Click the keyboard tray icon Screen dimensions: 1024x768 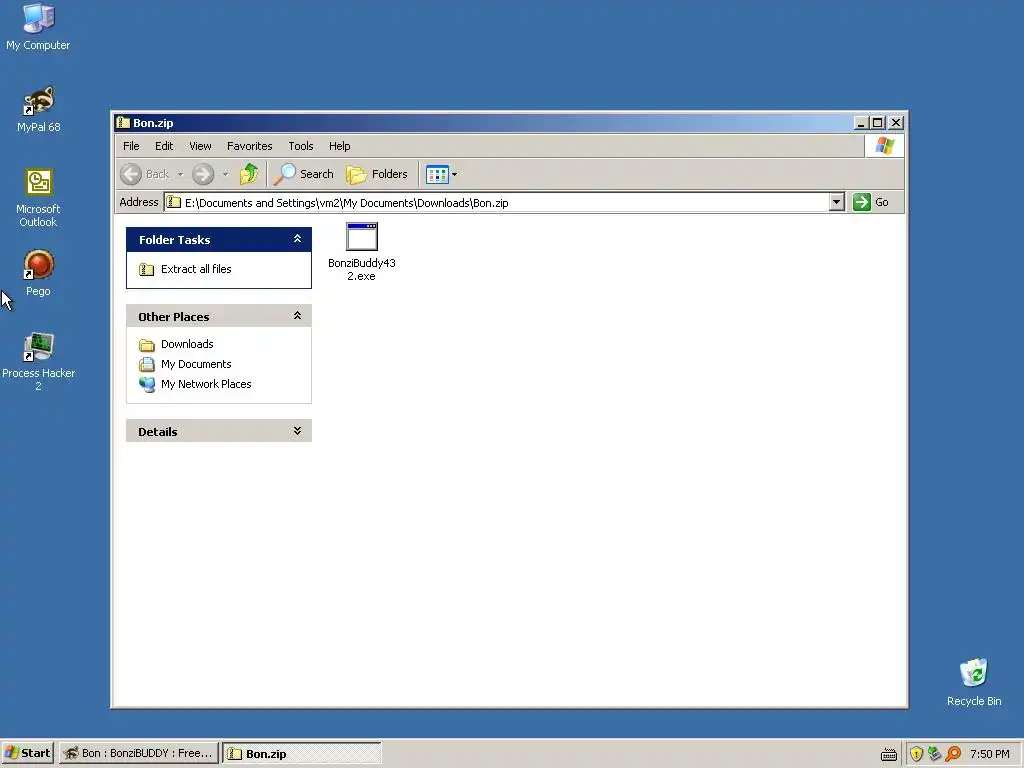tap(889, 754)
